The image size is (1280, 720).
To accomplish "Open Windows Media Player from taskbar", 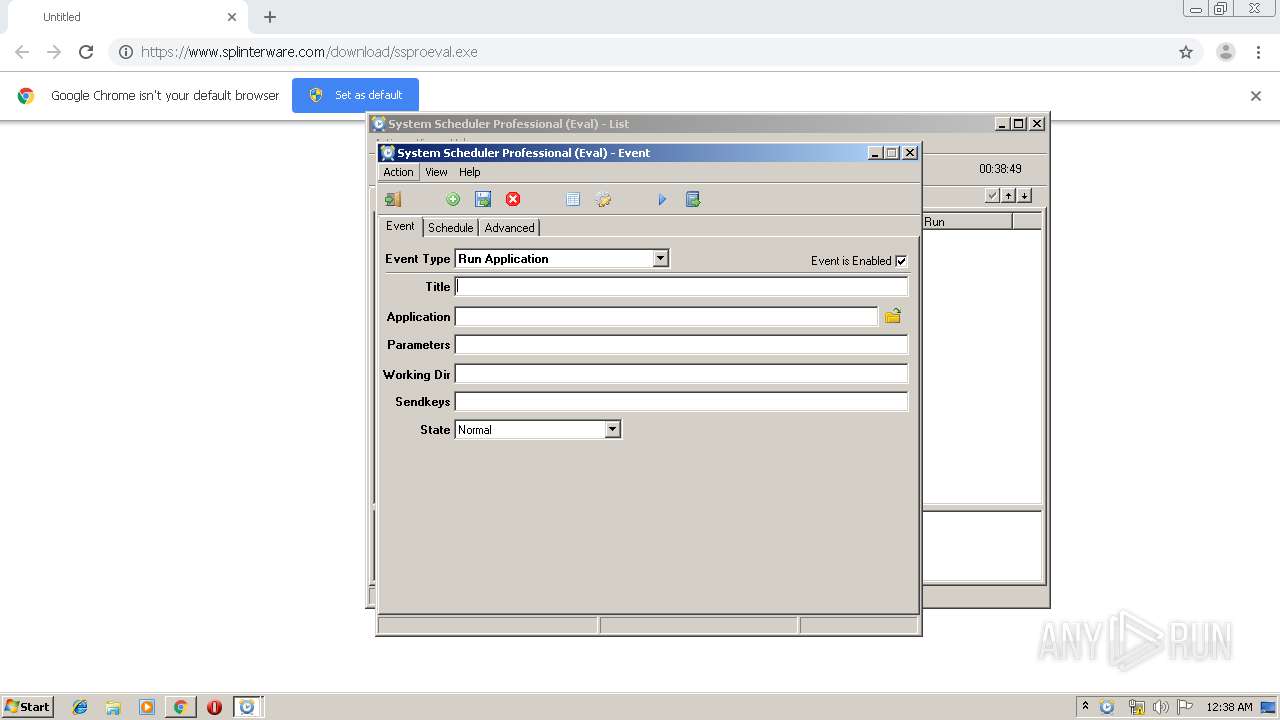I will tap(147, 707).
